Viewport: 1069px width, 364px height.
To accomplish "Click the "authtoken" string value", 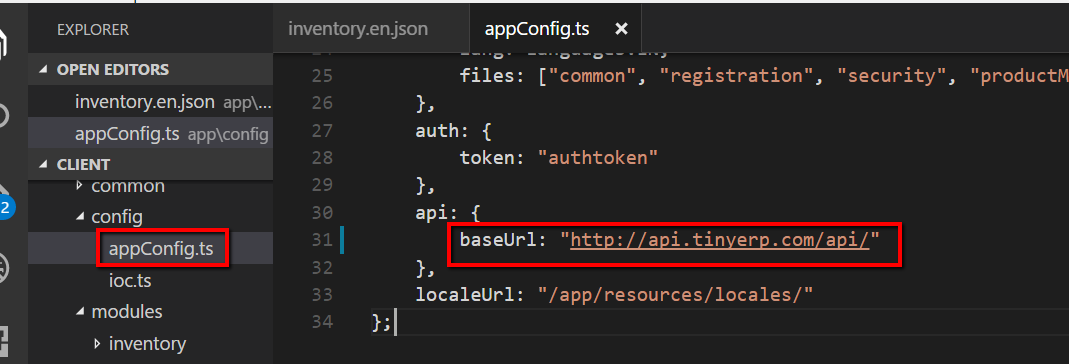I will point(598,158).
